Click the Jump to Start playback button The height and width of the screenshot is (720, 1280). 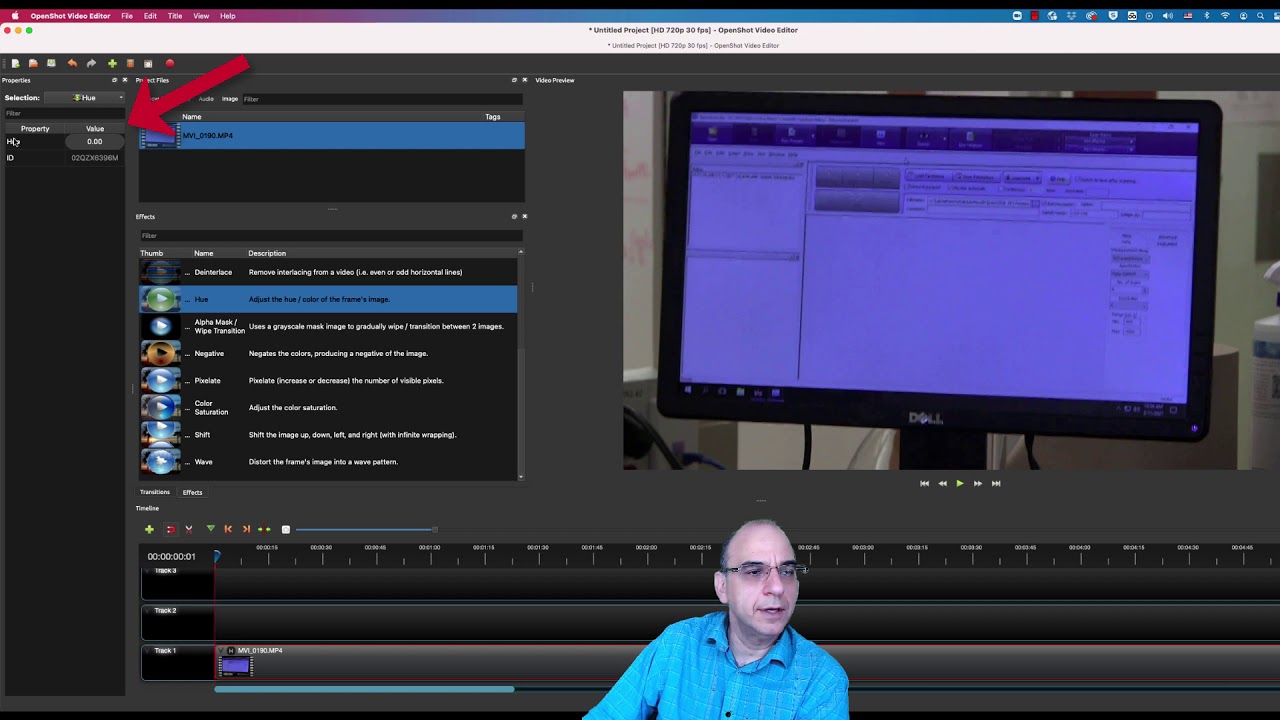point(924,483)
